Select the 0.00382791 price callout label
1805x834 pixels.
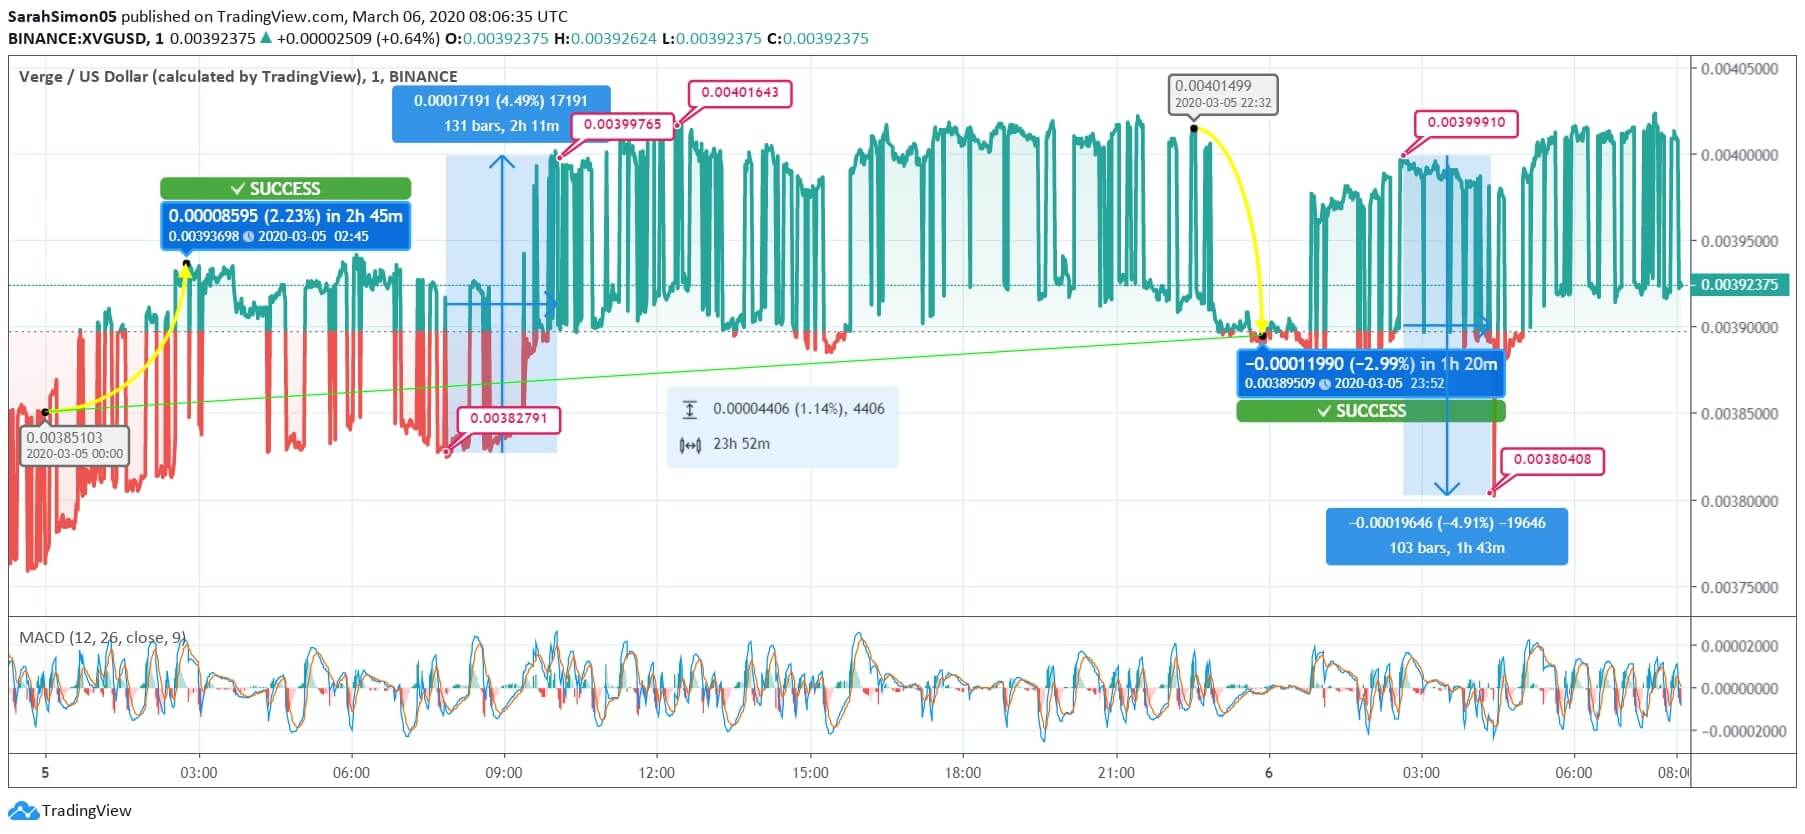coord(509,418)
